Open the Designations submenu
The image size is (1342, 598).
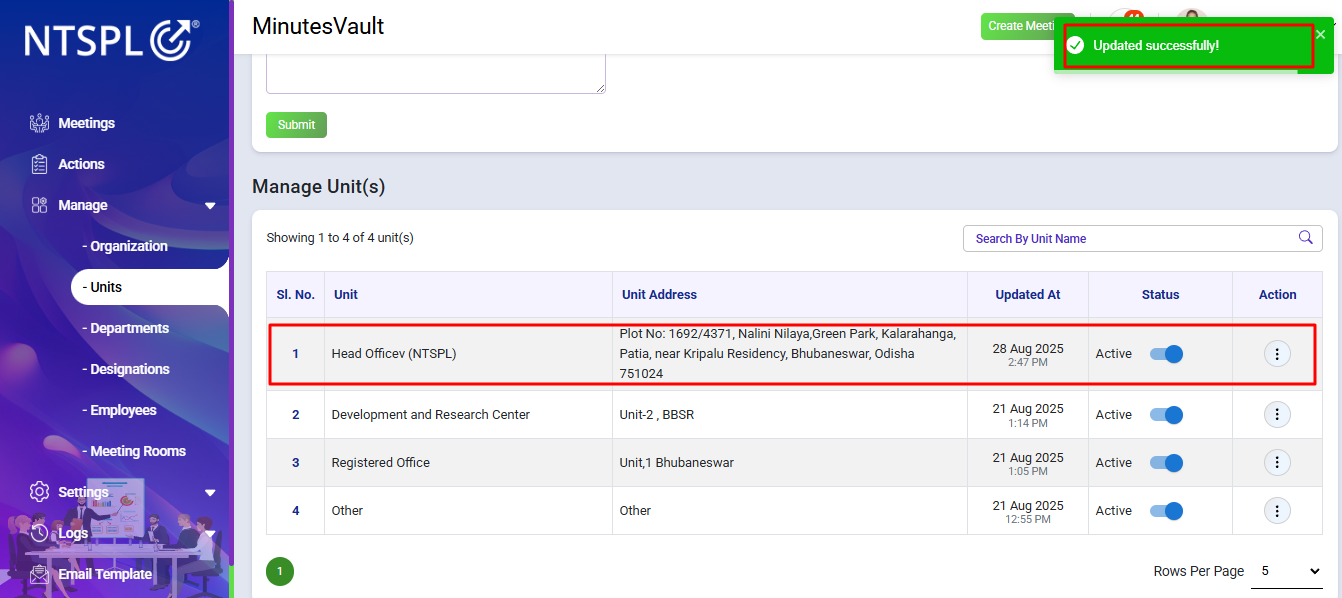(x=126, y=369)
